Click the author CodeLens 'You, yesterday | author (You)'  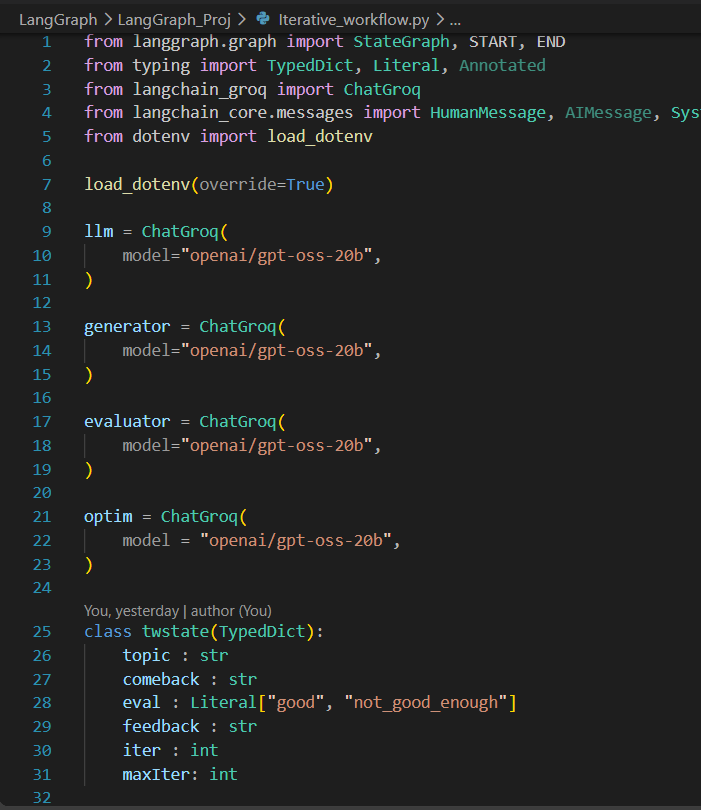click(x=178, y=611)
